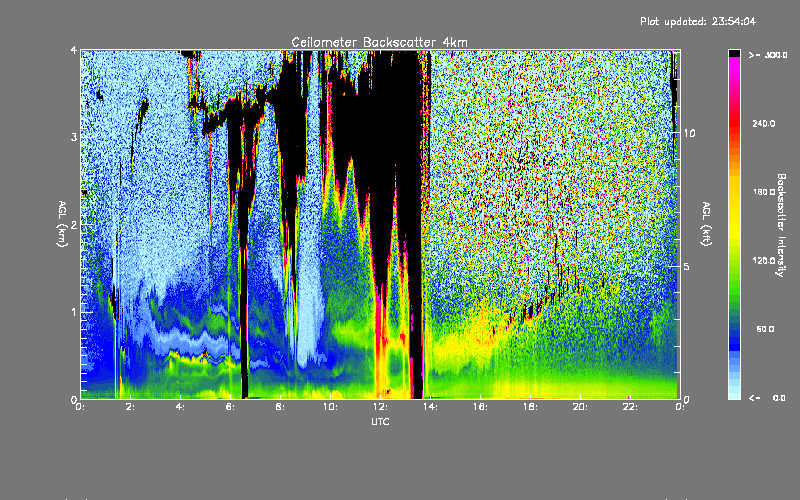
Task: Select the "16:" UTC hour tick
Action: coord(480,407)
